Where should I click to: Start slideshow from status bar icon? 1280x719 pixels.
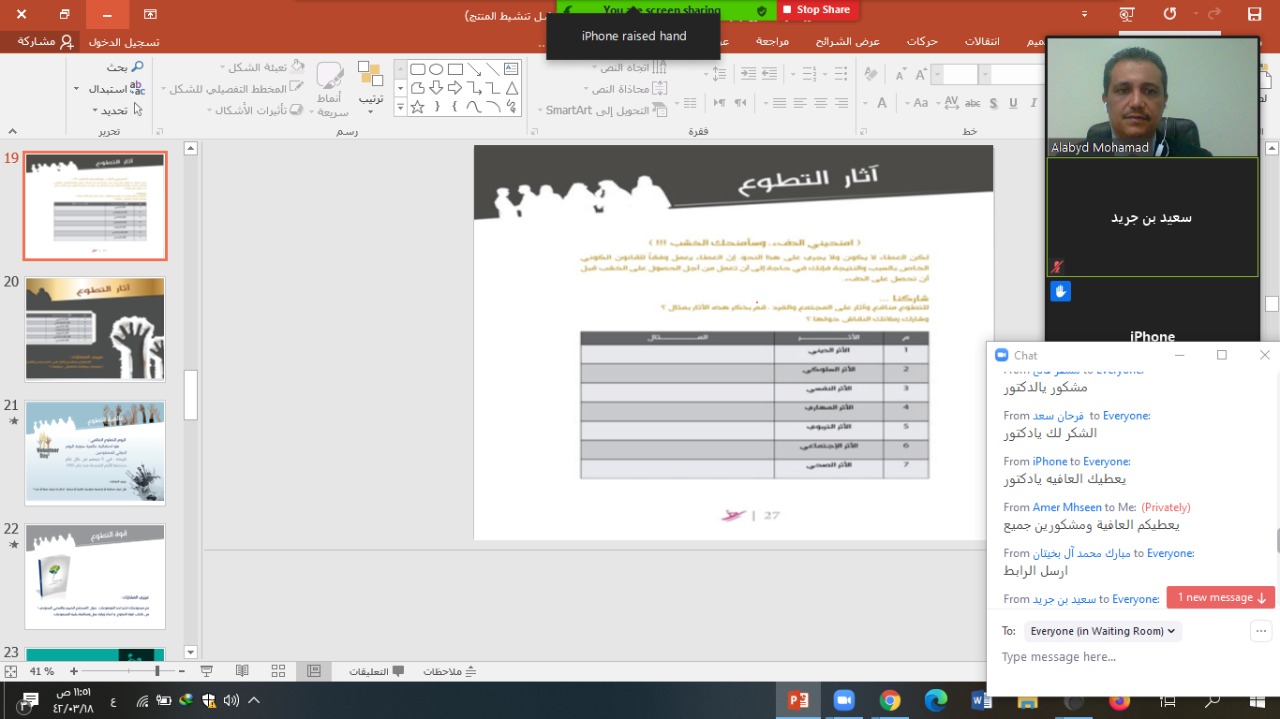207,671
